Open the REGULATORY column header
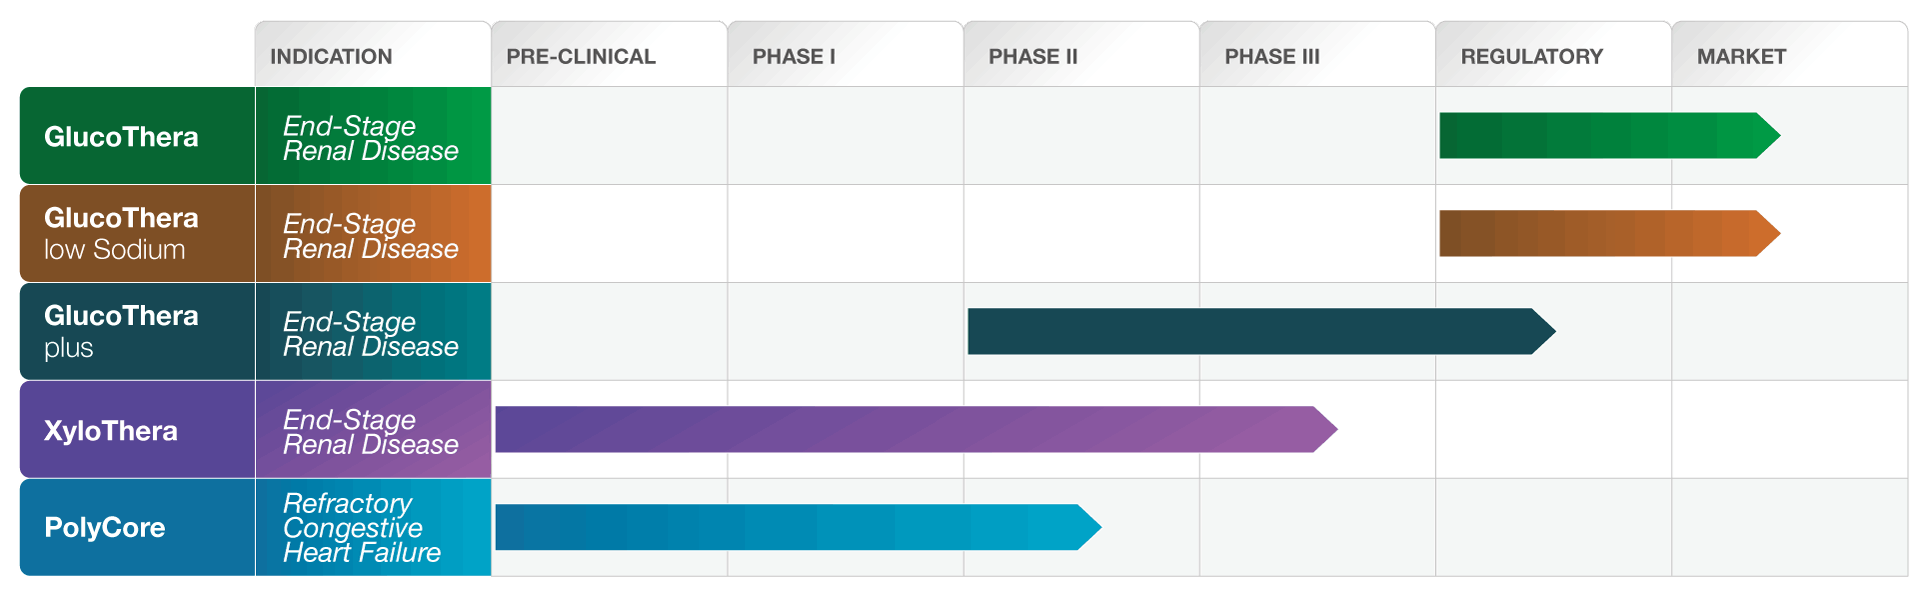This screenshot has width=1920, height=596. click(1553, 55)
